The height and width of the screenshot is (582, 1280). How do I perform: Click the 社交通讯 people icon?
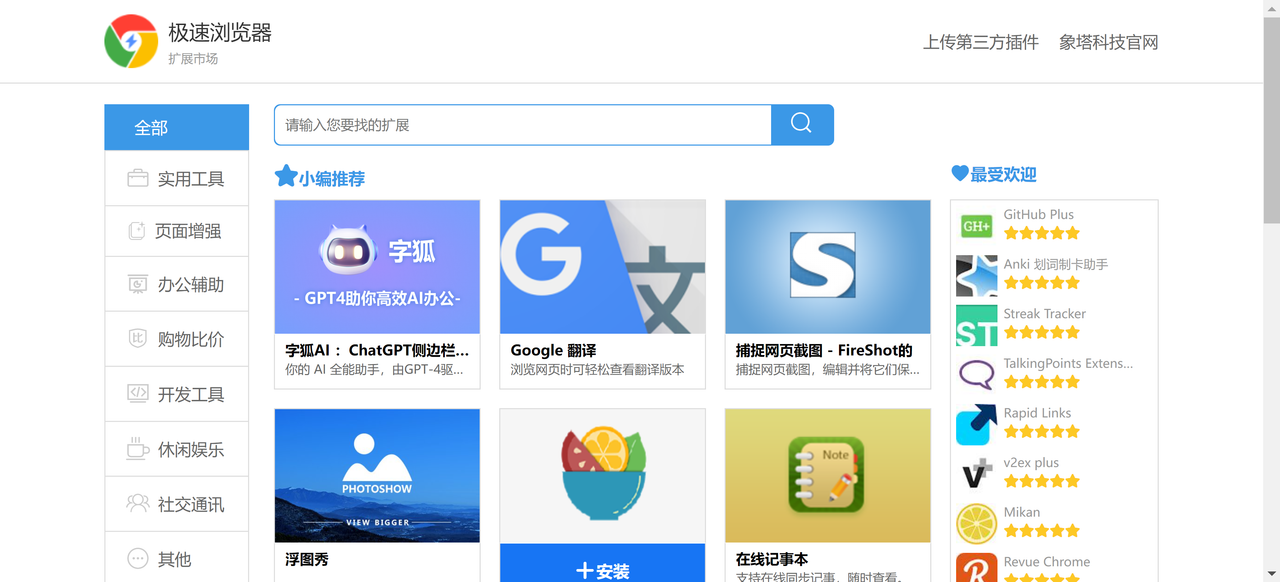tap(138, 503)
